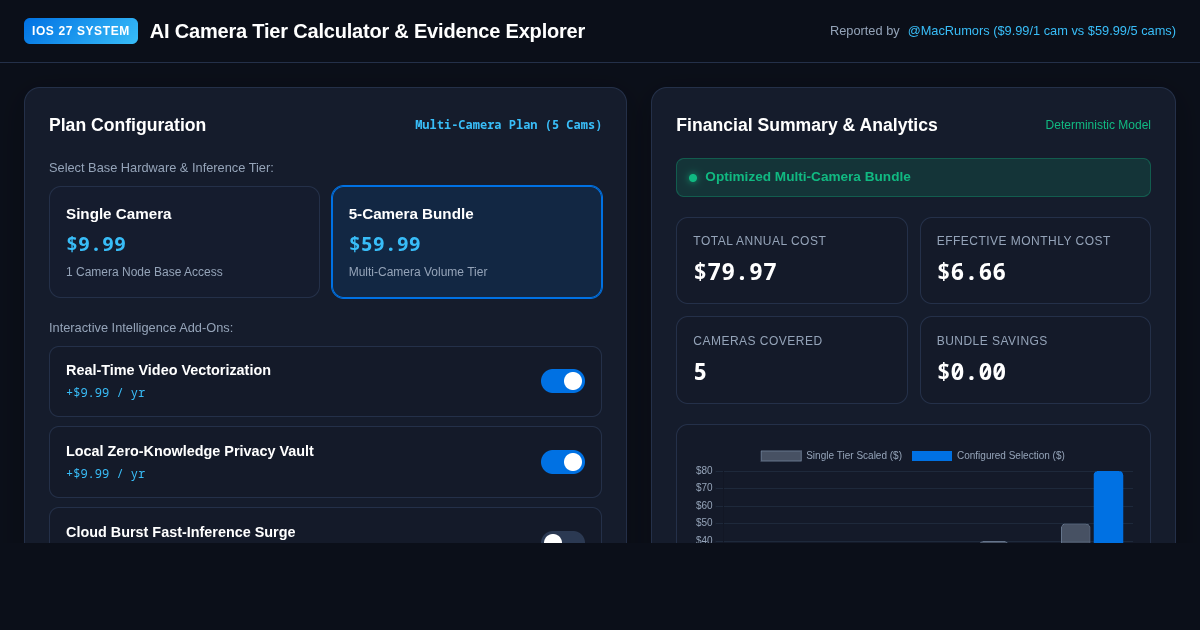Toggle Configured Selection legend swatch
The width and height of the screenshot is (1200, 630).
[x=931, y=456]
